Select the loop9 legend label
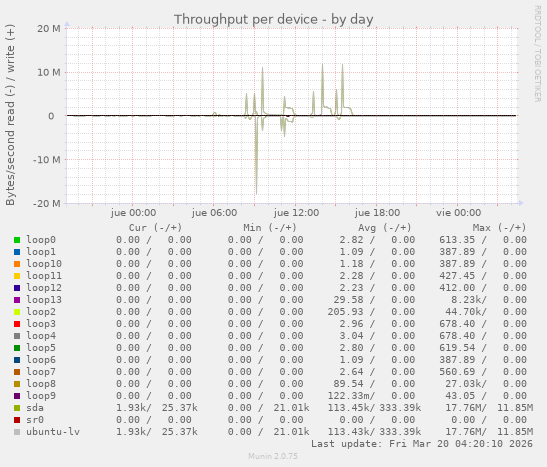 (41, 396)
